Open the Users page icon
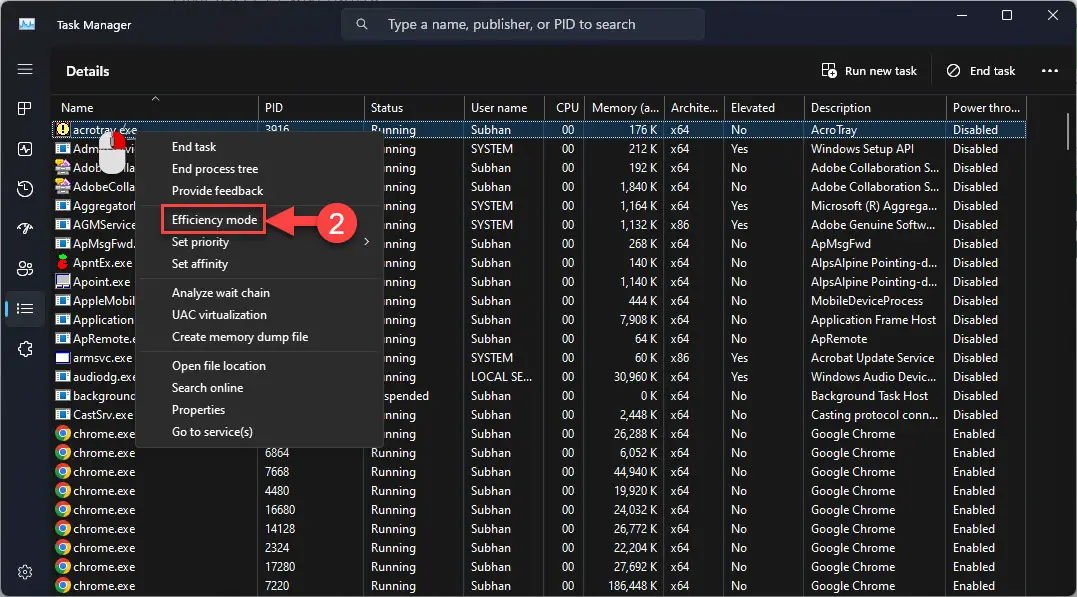Viewport: 1077px width, 597px height. click(25, 268)
